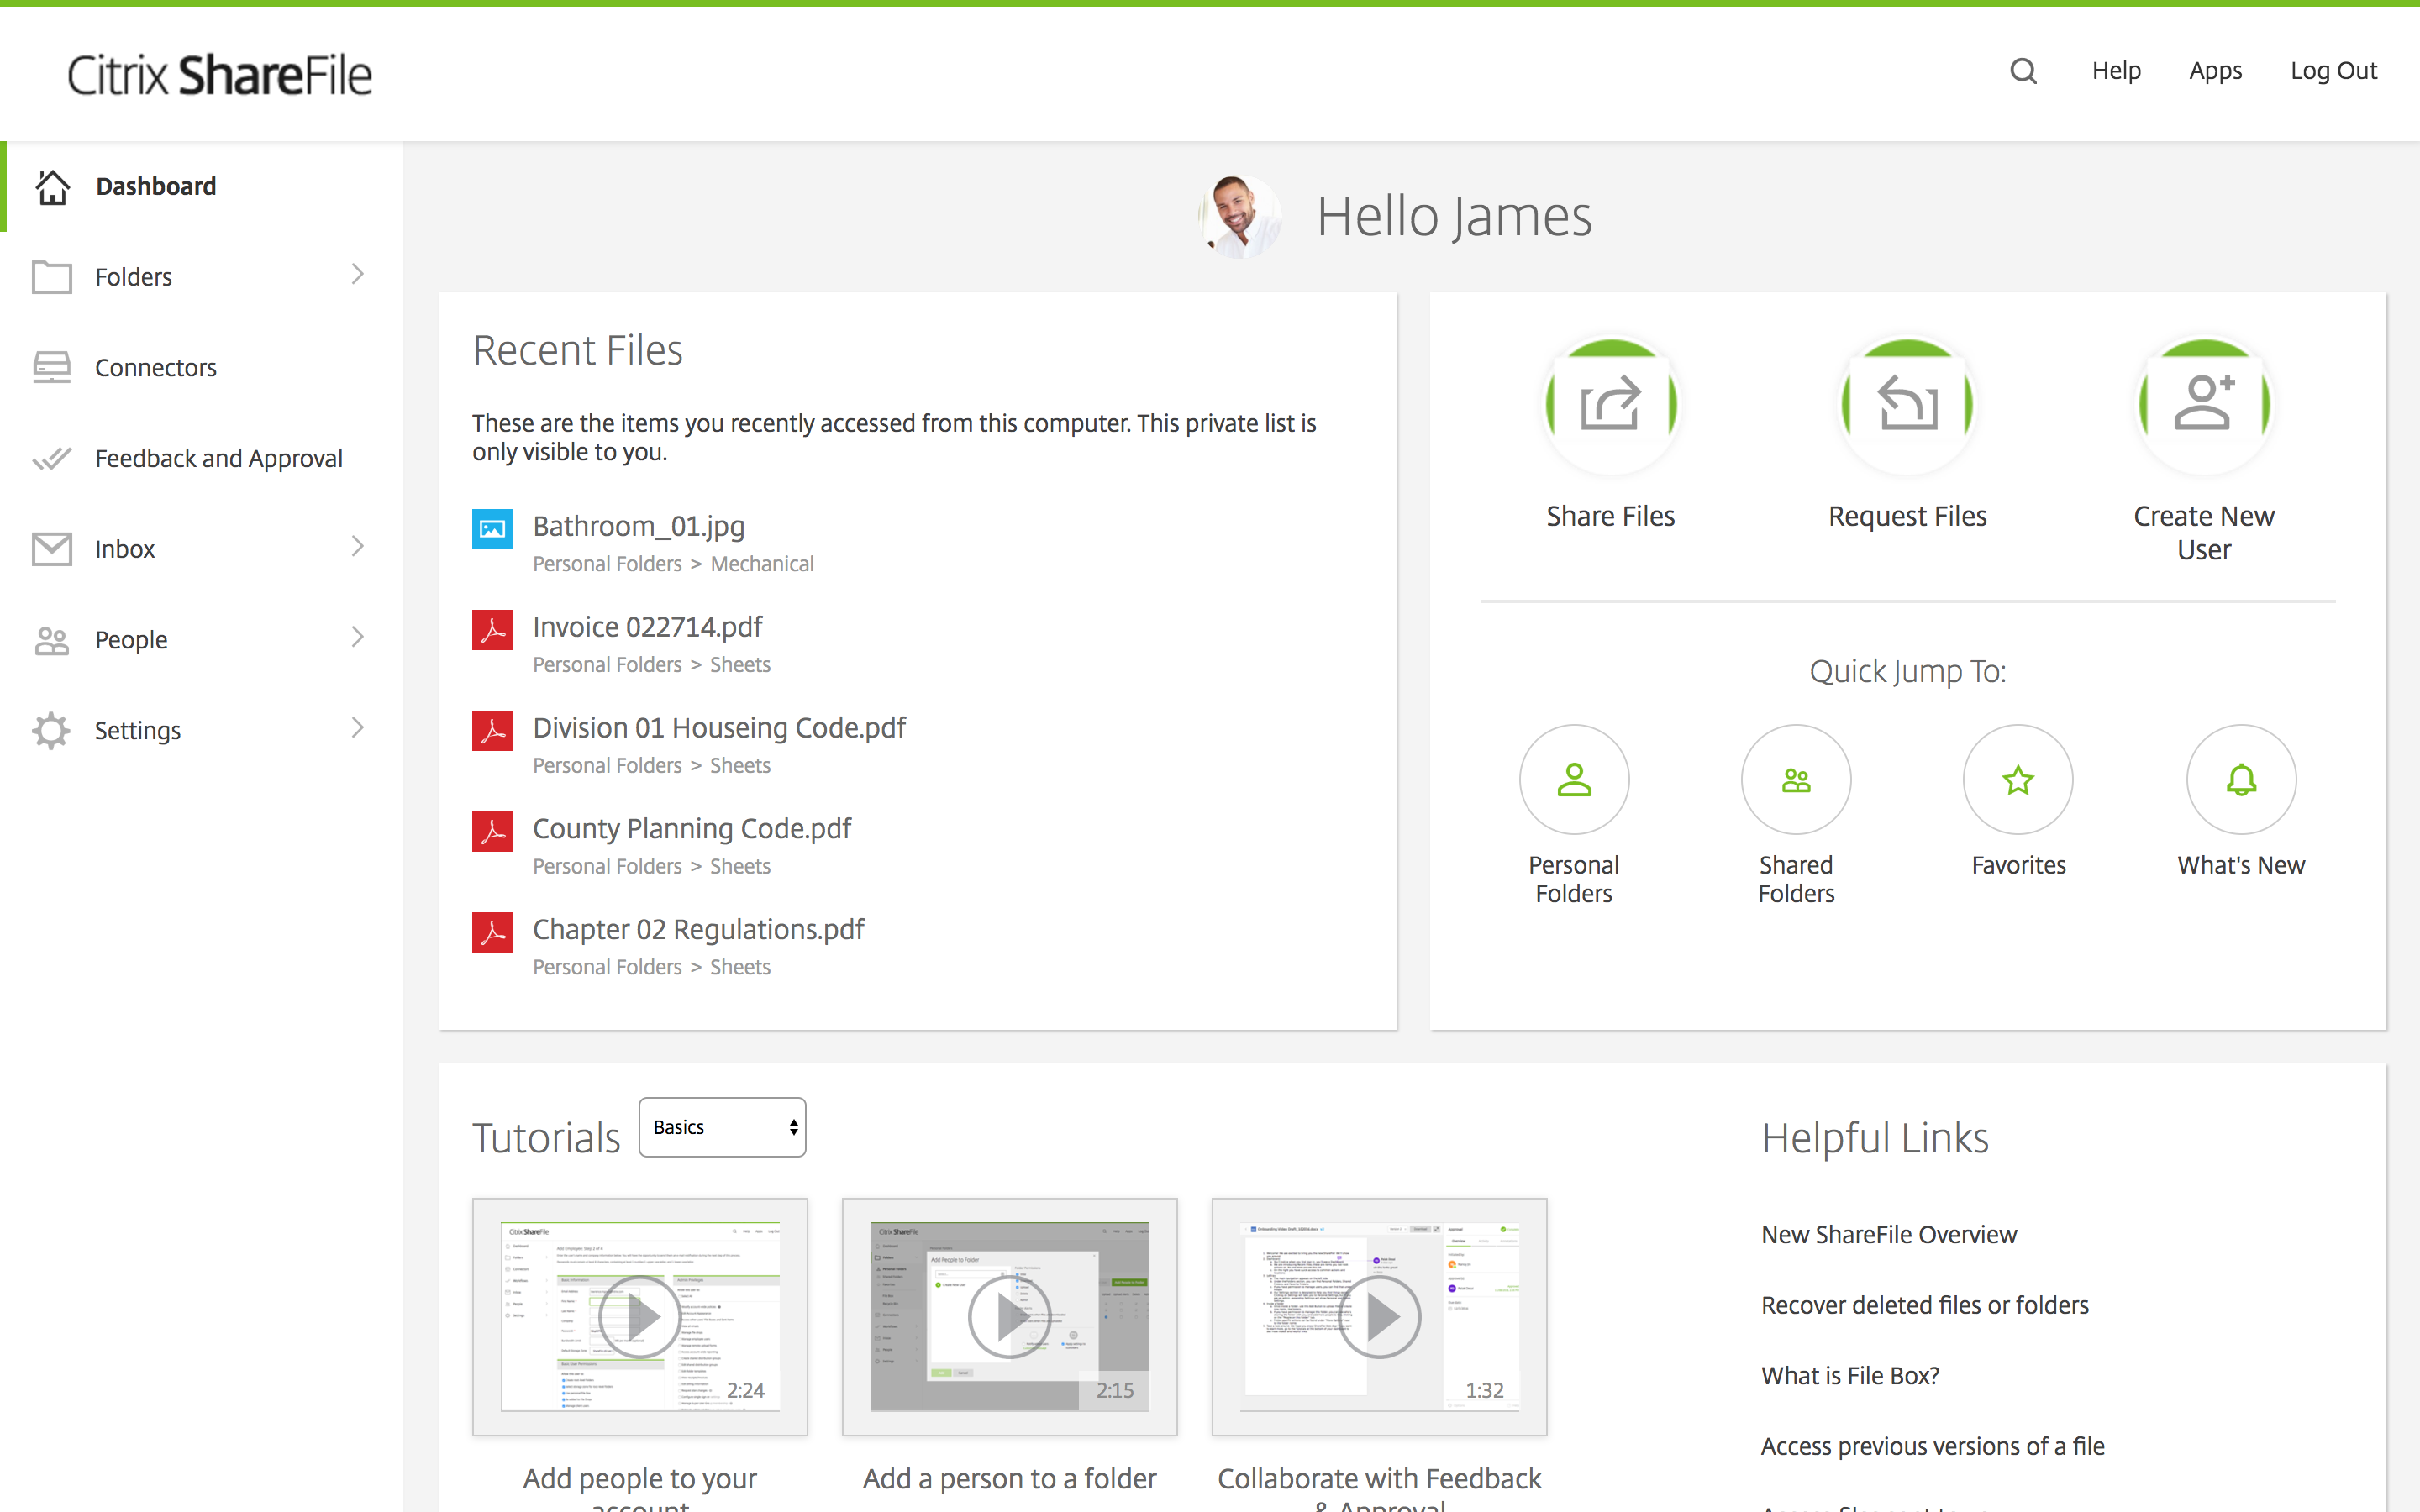Image resolution: width=2420 pixels, height=1512 pixels.
Task: Expand the Inbox navigation item
Action: click(x=355, y=545)
